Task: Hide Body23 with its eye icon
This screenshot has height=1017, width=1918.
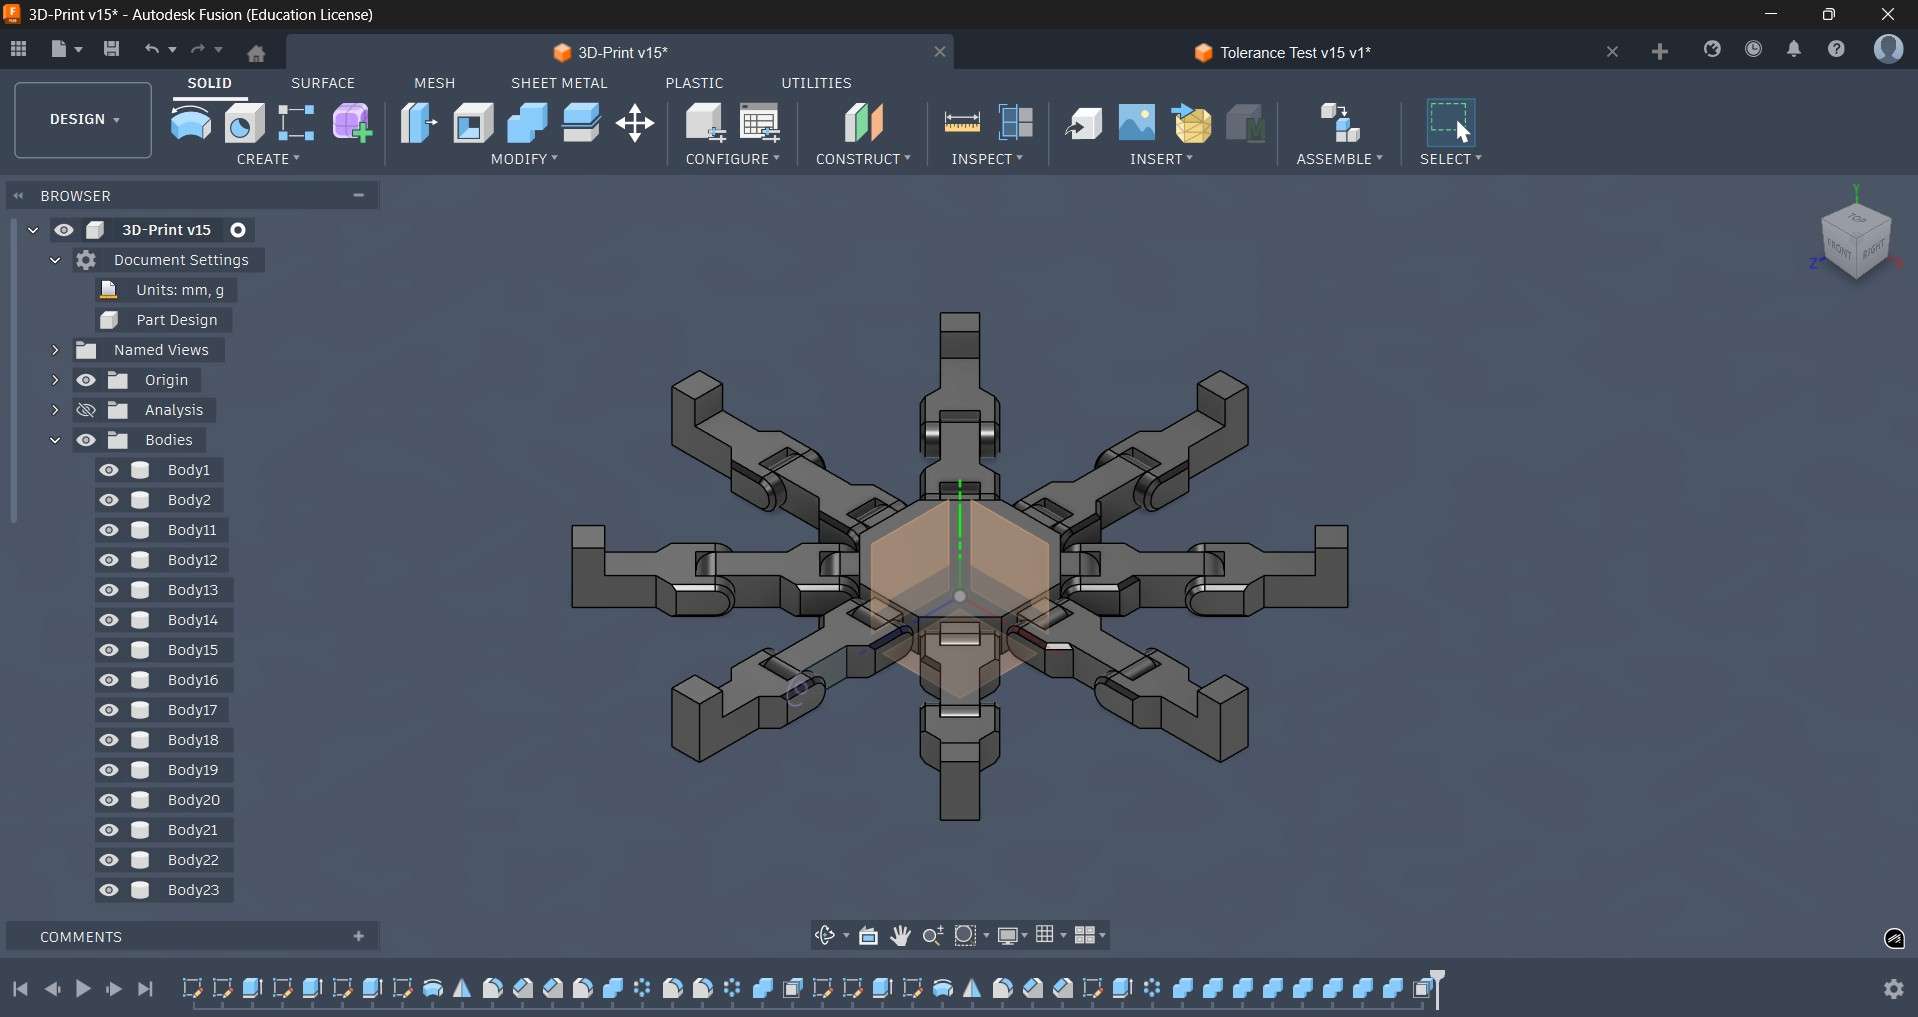Action: (110, 891)
